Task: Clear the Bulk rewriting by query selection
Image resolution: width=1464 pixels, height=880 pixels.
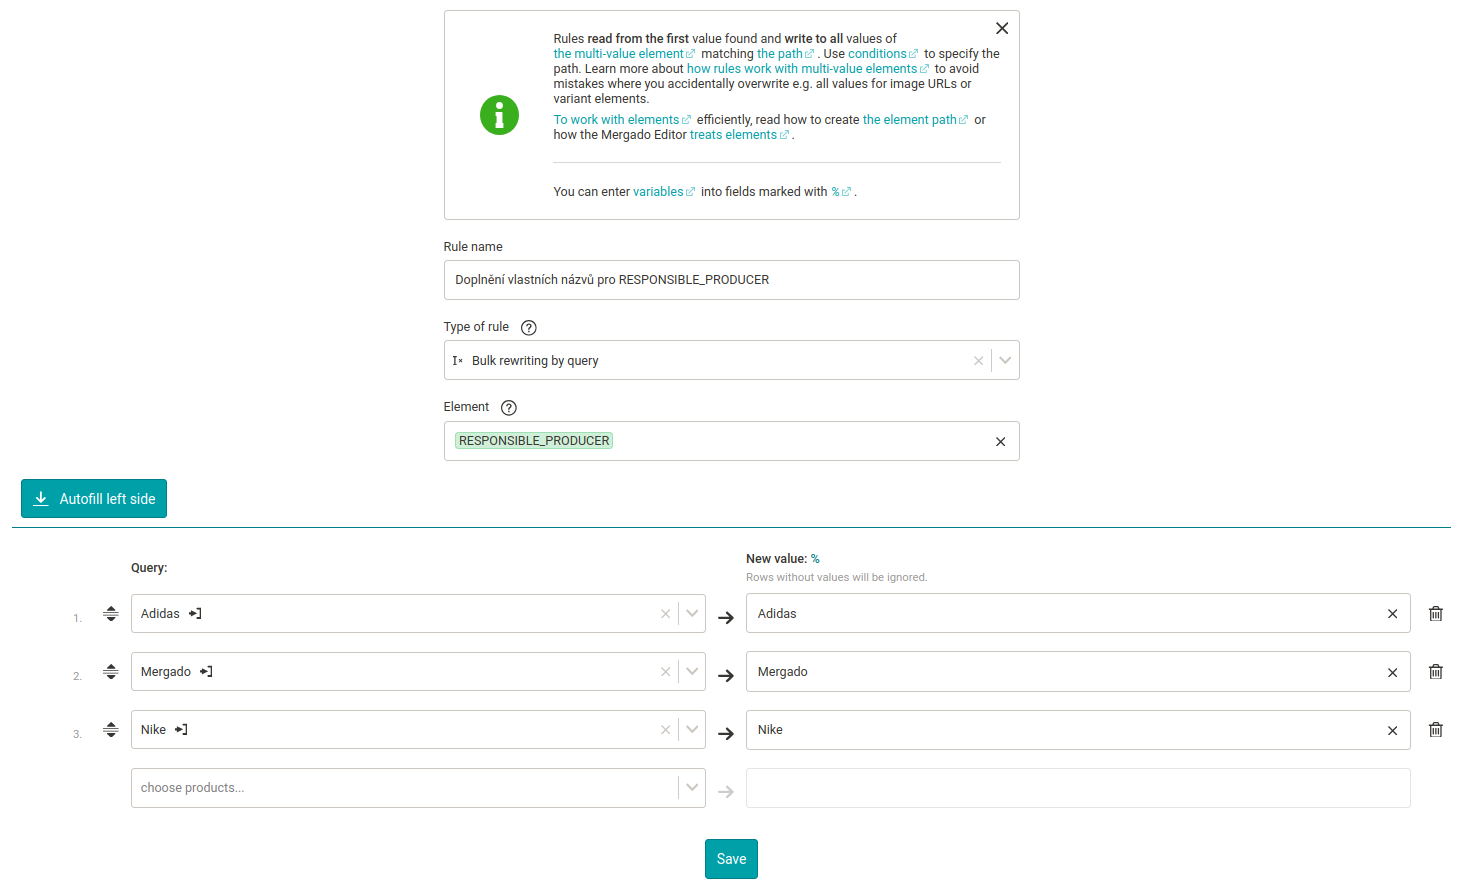Action: coord(978,361)
